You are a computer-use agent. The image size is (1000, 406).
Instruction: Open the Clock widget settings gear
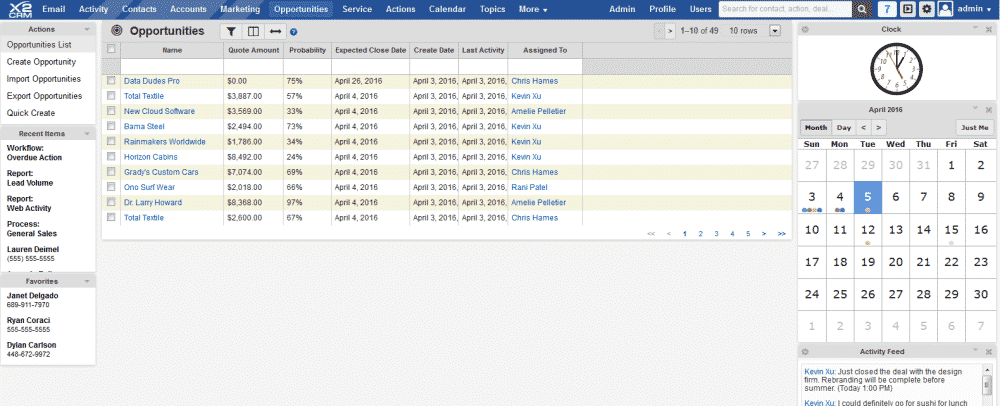click(x=806, y=29)
